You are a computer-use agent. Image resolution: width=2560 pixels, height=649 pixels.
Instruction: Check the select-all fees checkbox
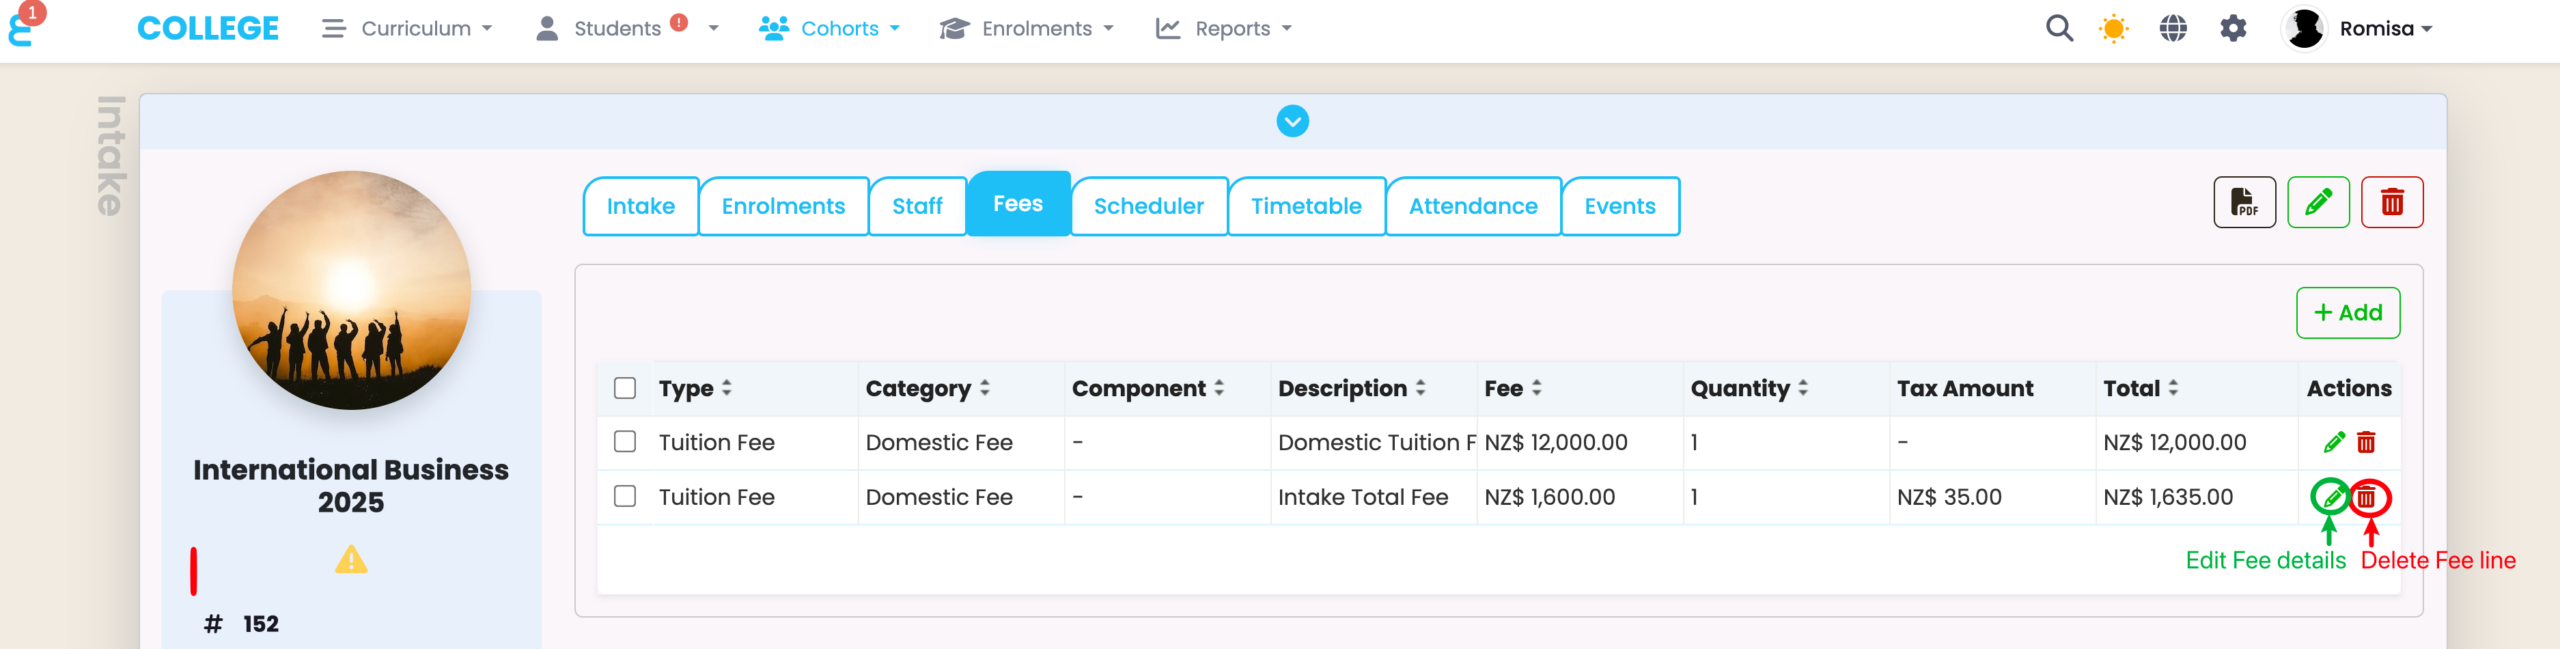(x=625, y=388)
